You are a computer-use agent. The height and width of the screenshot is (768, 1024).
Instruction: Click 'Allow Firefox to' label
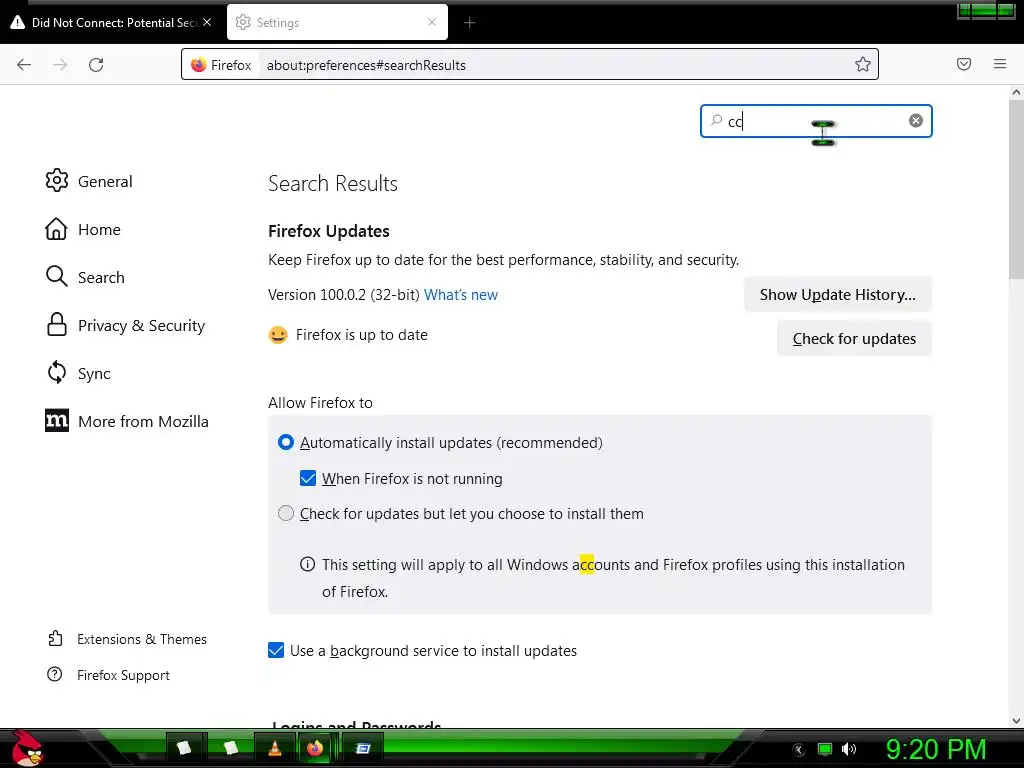pyautogui.click(x=320, y=403)
